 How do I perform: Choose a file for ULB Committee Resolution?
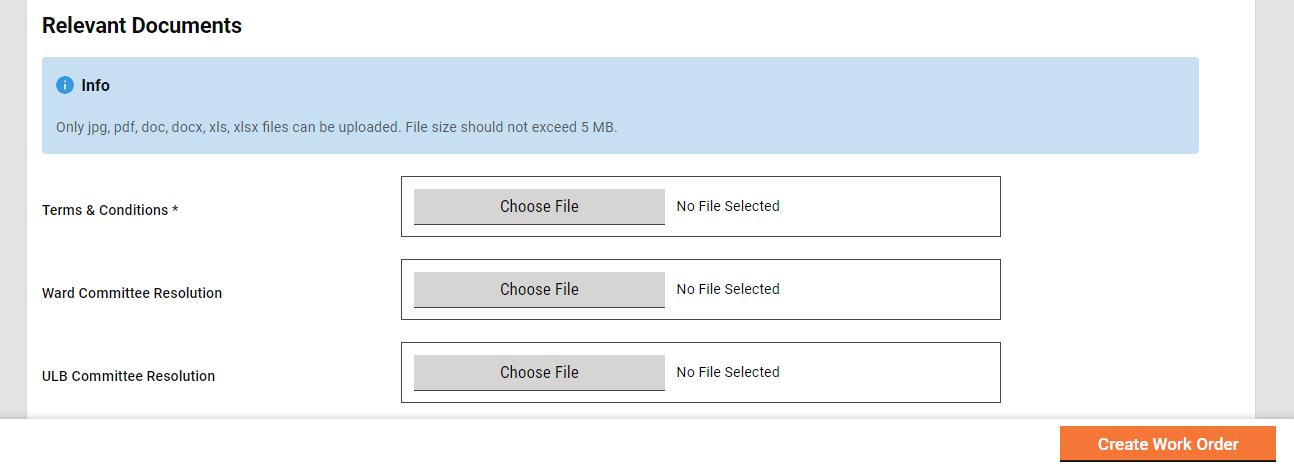(539, 373)
